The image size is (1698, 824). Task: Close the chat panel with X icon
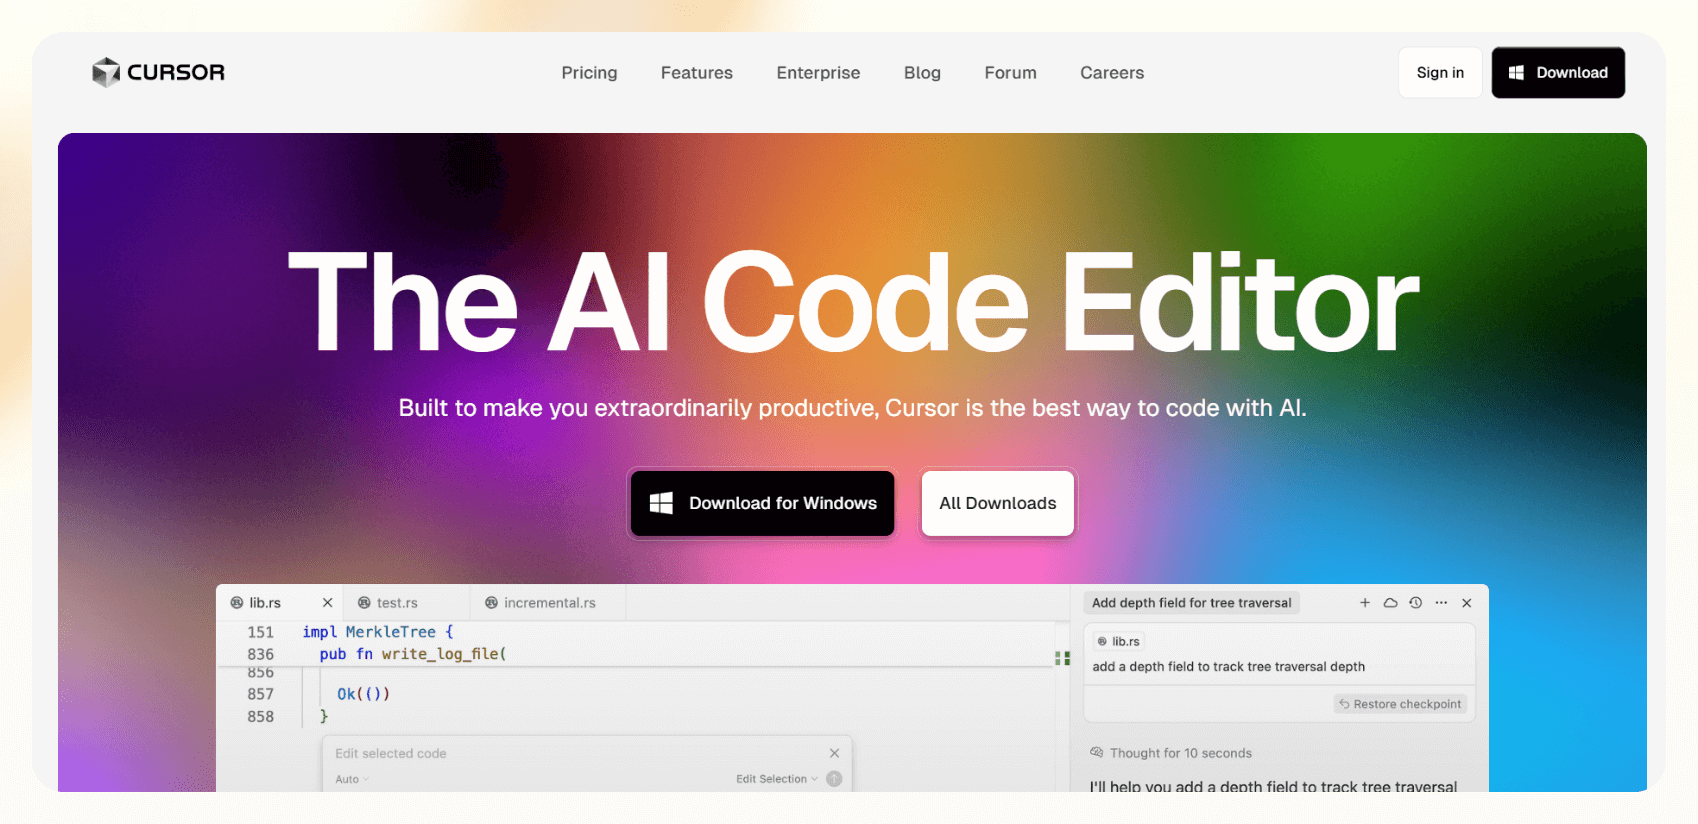1467,603
